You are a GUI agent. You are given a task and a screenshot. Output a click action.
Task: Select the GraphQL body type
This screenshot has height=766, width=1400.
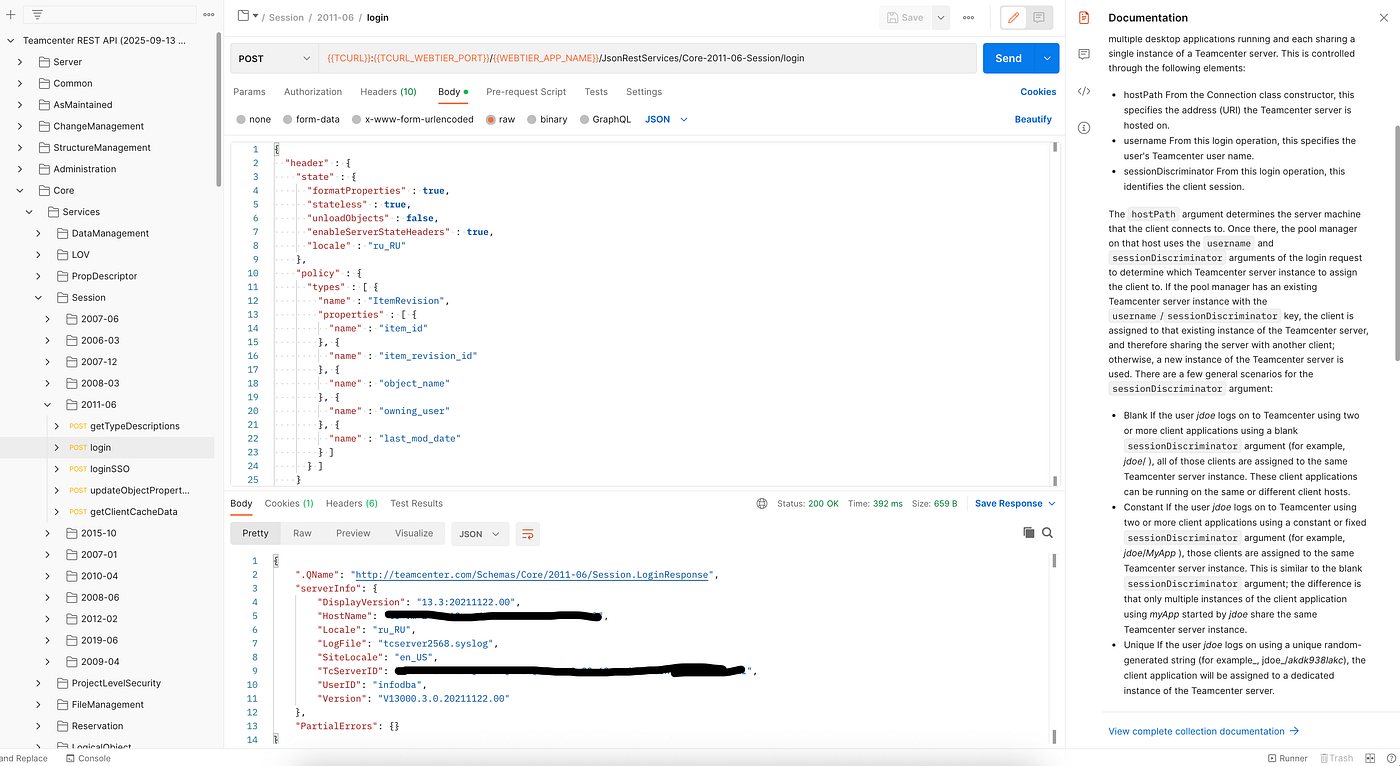coord(605,119)
